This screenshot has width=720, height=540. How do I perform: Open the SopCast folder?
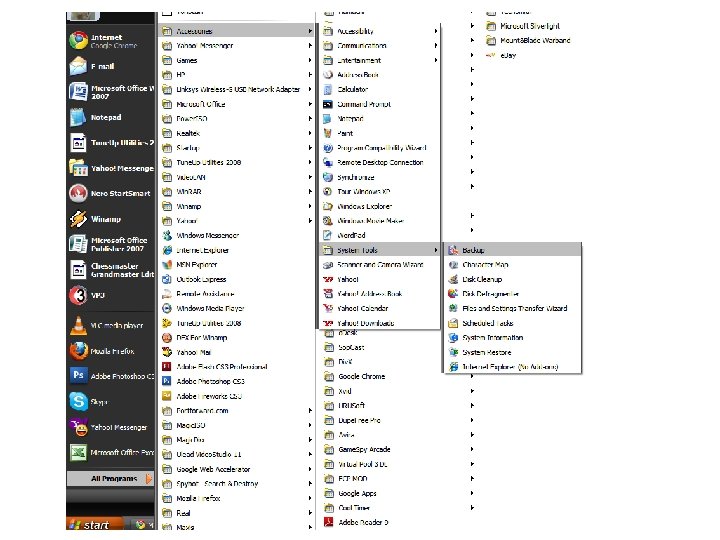point(344,347)
